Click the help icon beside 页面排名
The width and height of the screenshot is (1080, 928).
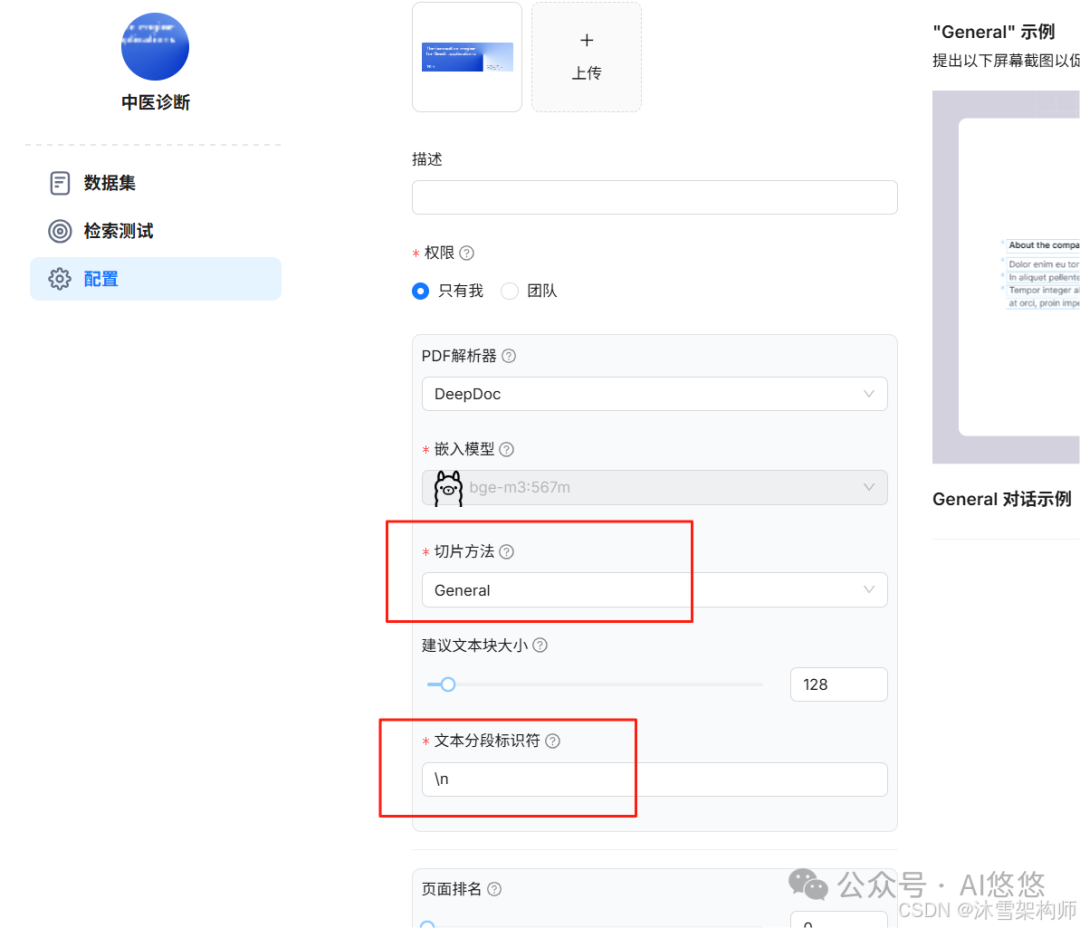pyautogui.click(x=495, y=889)
